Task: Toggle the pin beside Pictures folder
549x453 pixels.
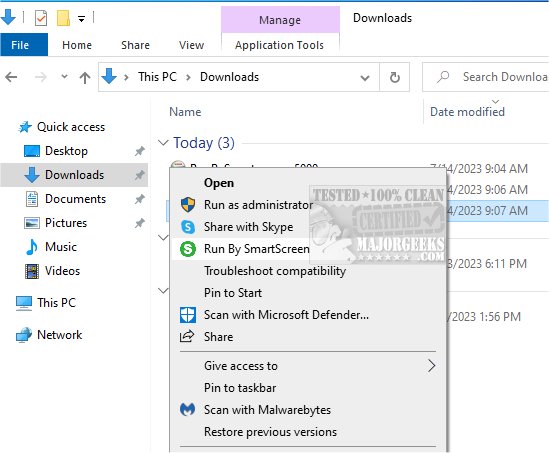Action: pos(140,223)
